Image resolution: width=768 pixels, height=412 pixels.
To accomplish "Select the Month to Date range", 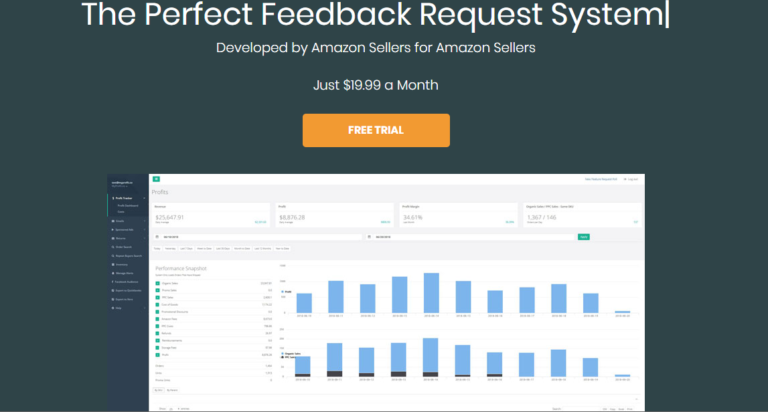I will pyautogui.click(x=242, y=249).
